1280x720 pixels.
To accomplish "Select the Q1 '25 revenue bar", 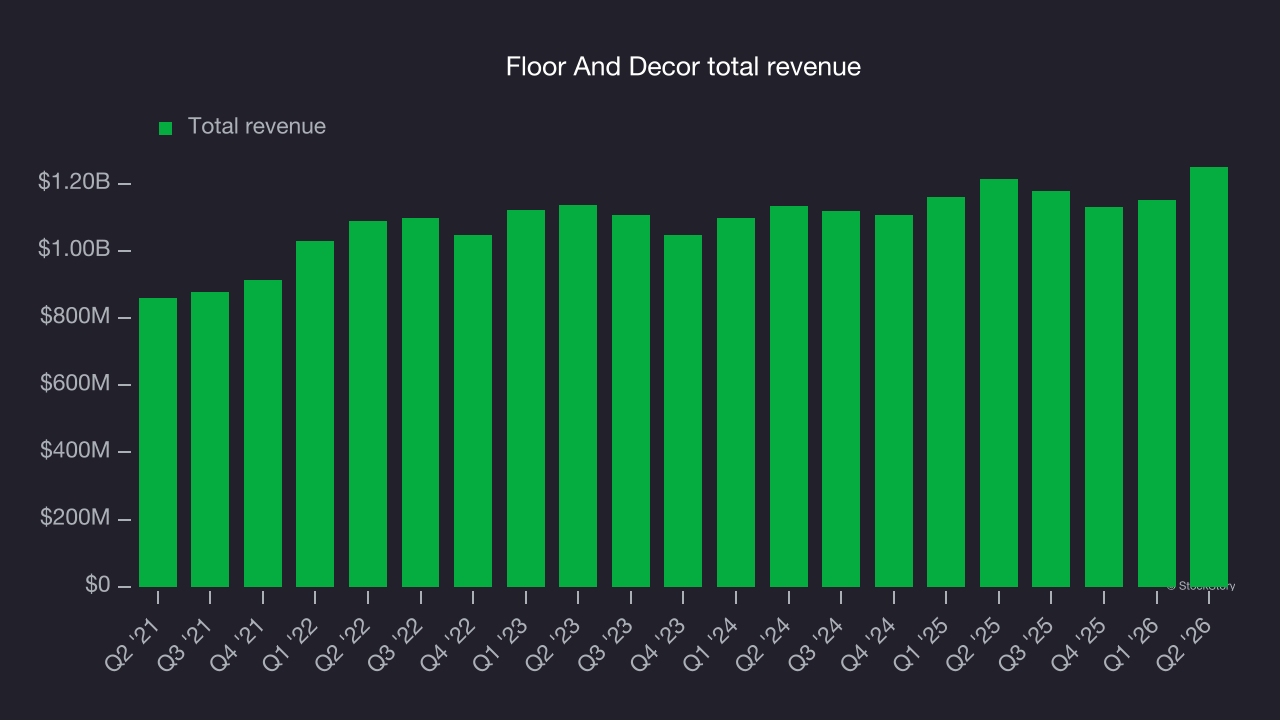I will pyautogui.click(x=946, y=392).
